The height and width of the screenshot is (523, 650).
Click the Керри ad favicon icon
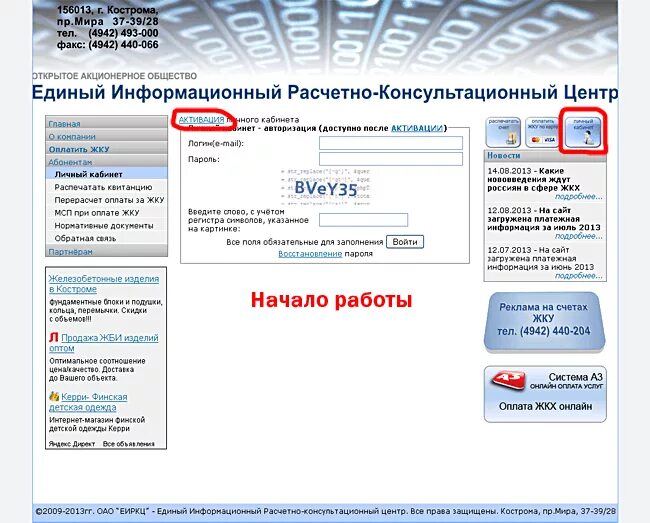[x=54, y=396]
